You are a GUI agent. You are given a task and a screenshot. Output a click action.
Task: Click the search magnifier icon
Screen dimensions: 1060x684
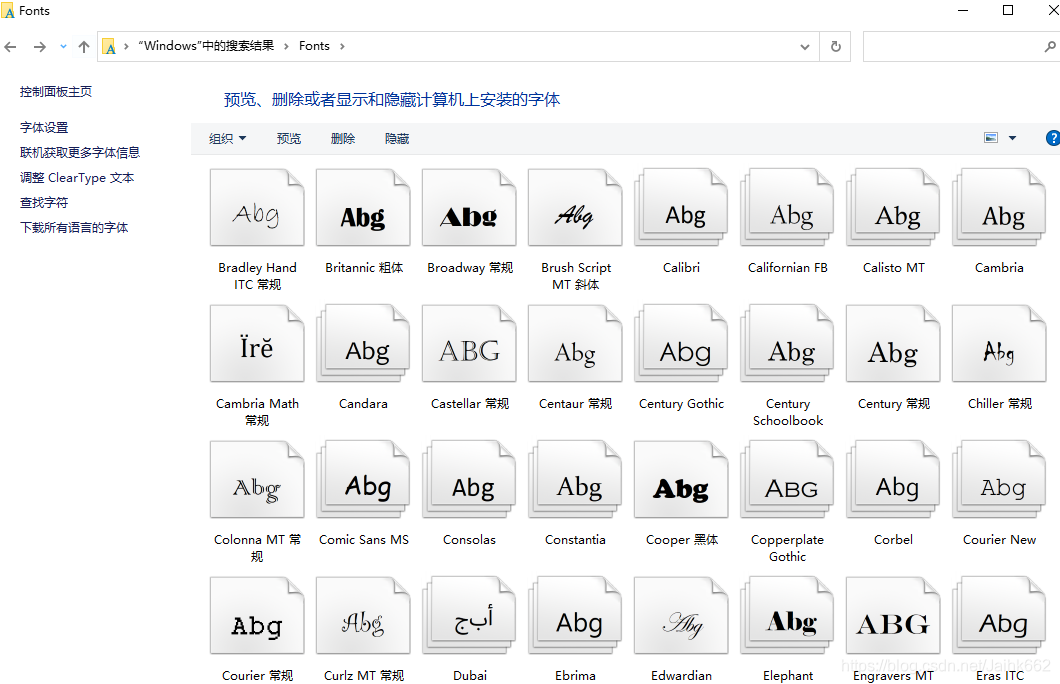(x=1049, y=47)
